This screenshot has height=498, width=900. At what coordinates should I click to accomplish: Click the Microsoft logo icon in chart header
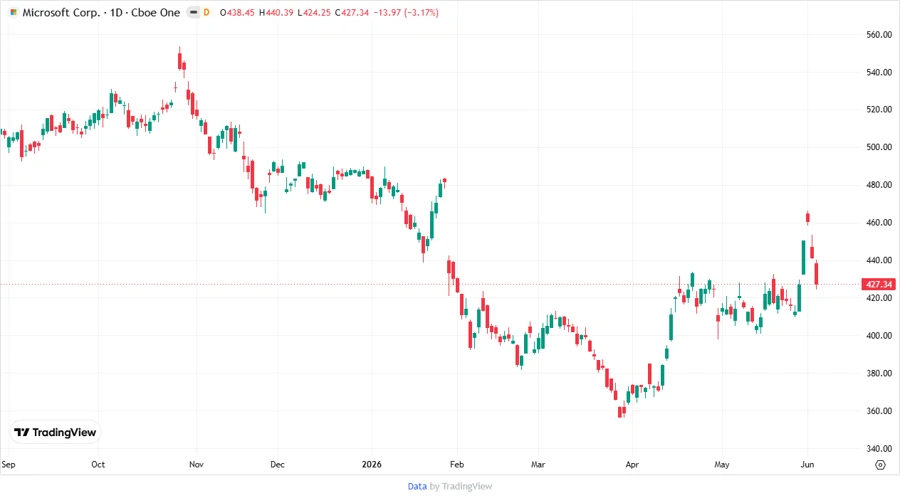pyautogui.click(x=13, y=13)
